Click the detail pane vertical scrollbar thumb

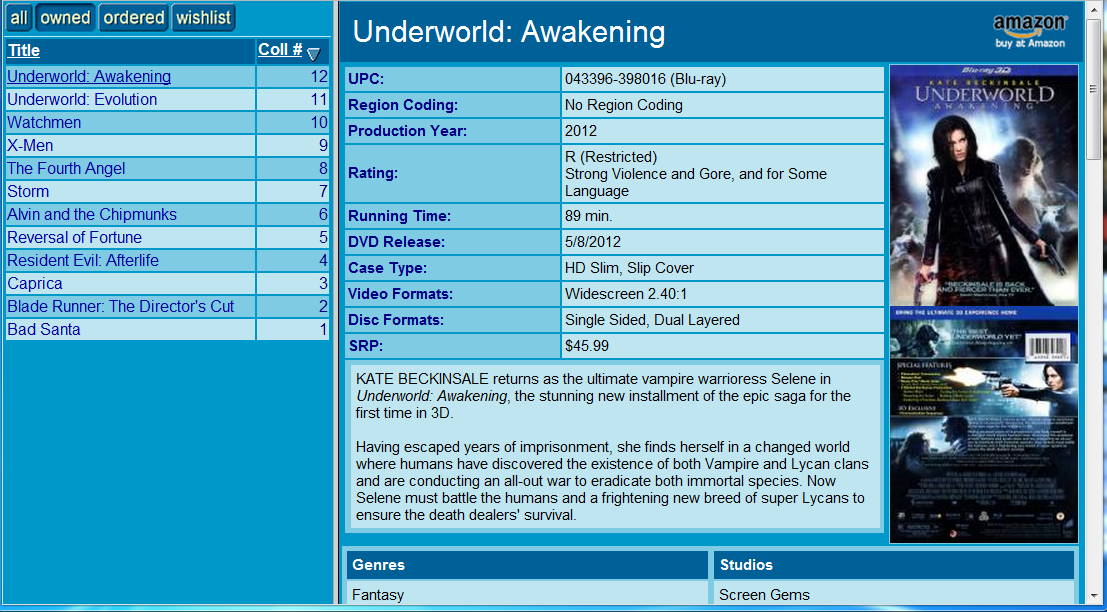click(x=1094, y=88)
